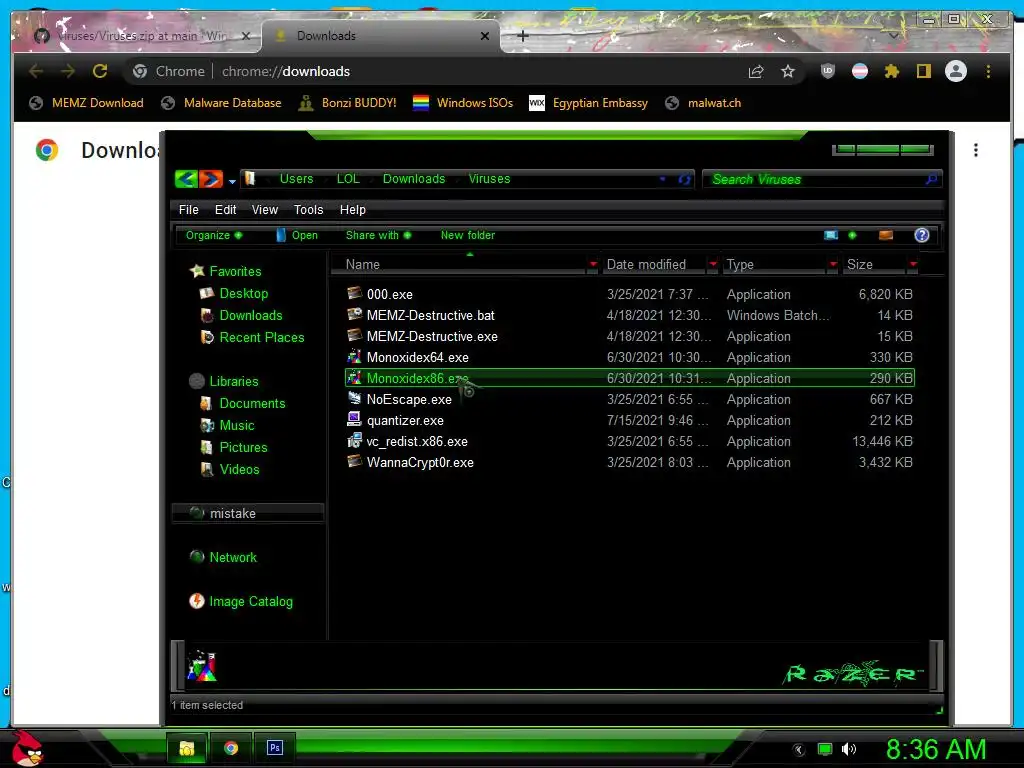Open Downloads page more-actions dots

tap(976, 150)
